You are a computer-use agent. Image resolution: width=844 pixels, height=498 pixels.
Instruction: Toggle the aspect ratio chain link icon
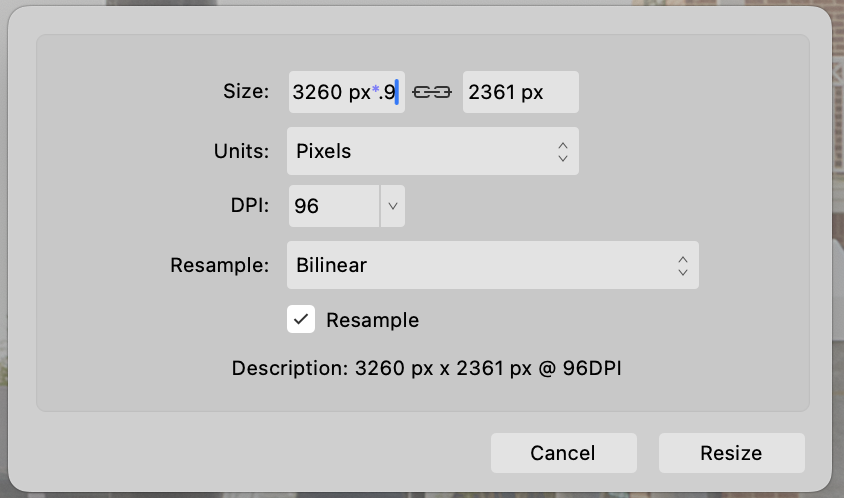432,93
